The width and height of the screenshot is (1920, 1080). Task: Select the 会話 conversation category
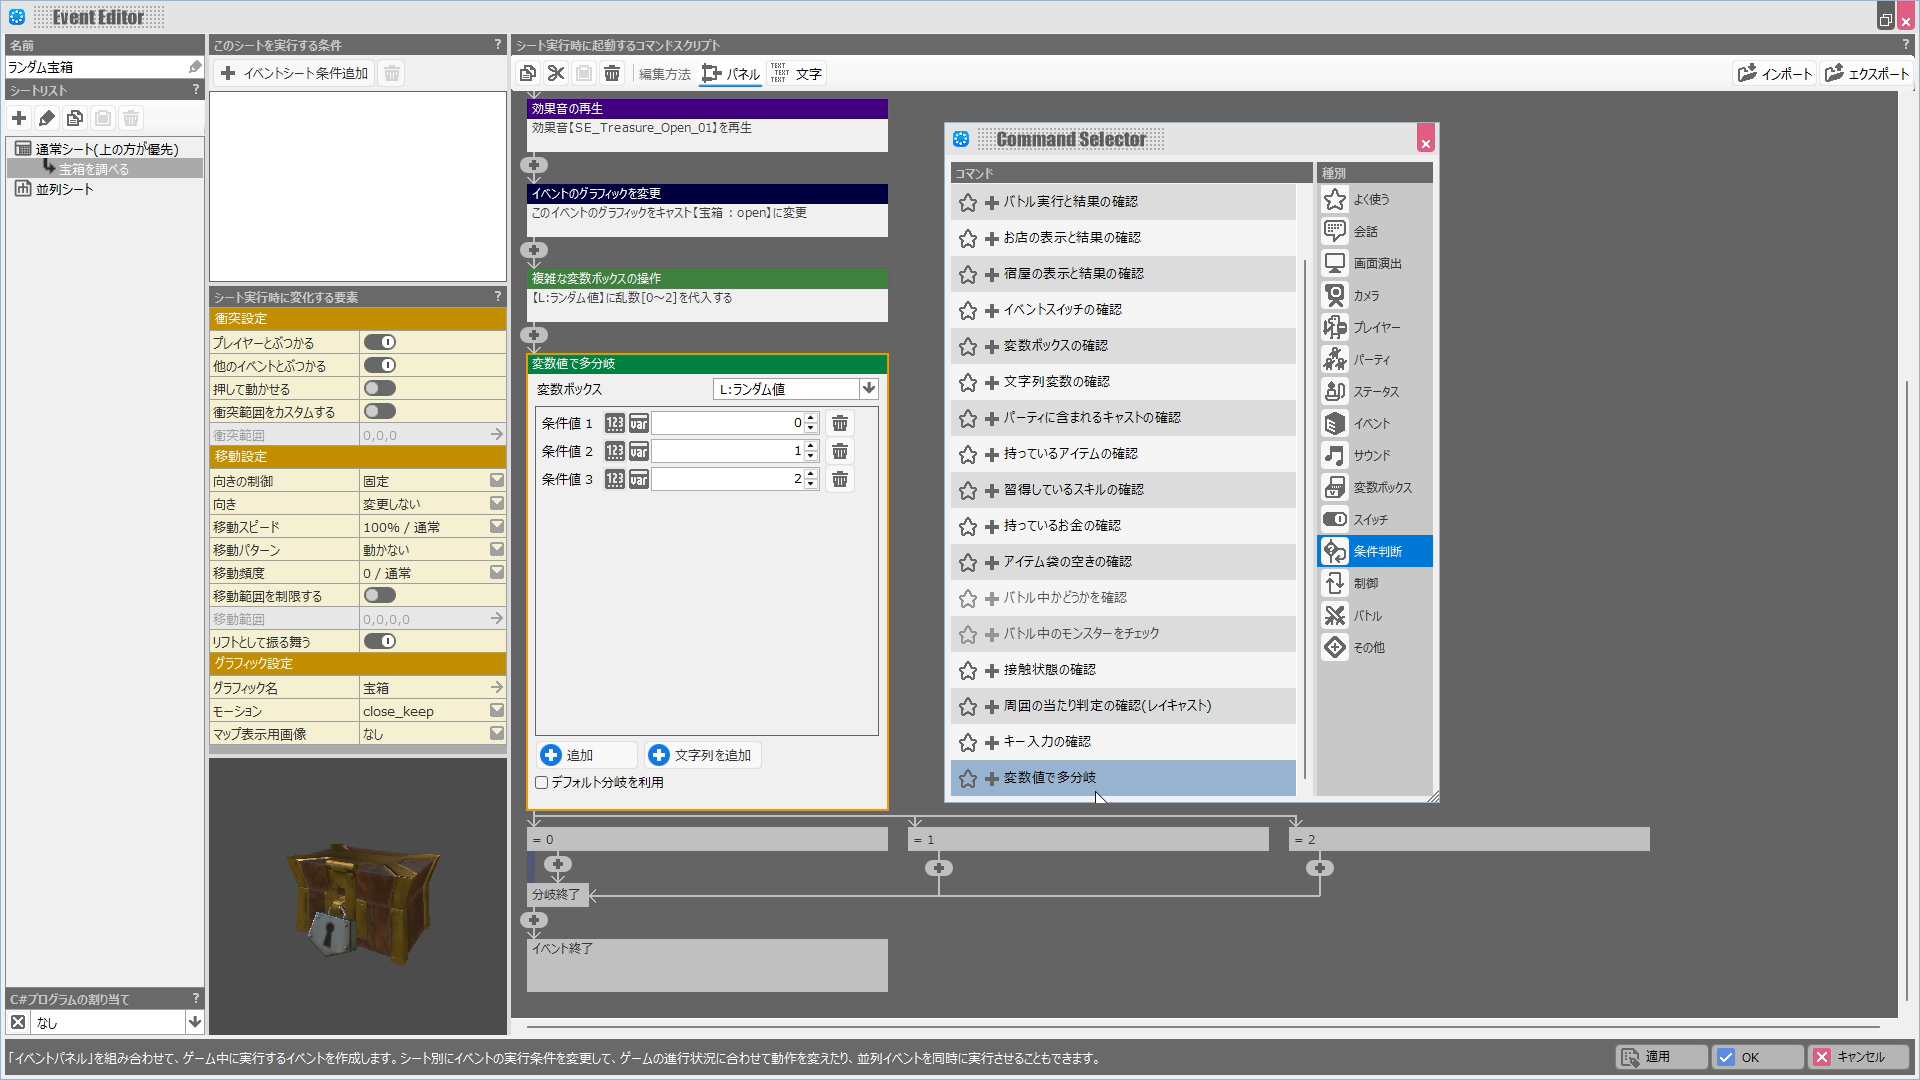1375,231
